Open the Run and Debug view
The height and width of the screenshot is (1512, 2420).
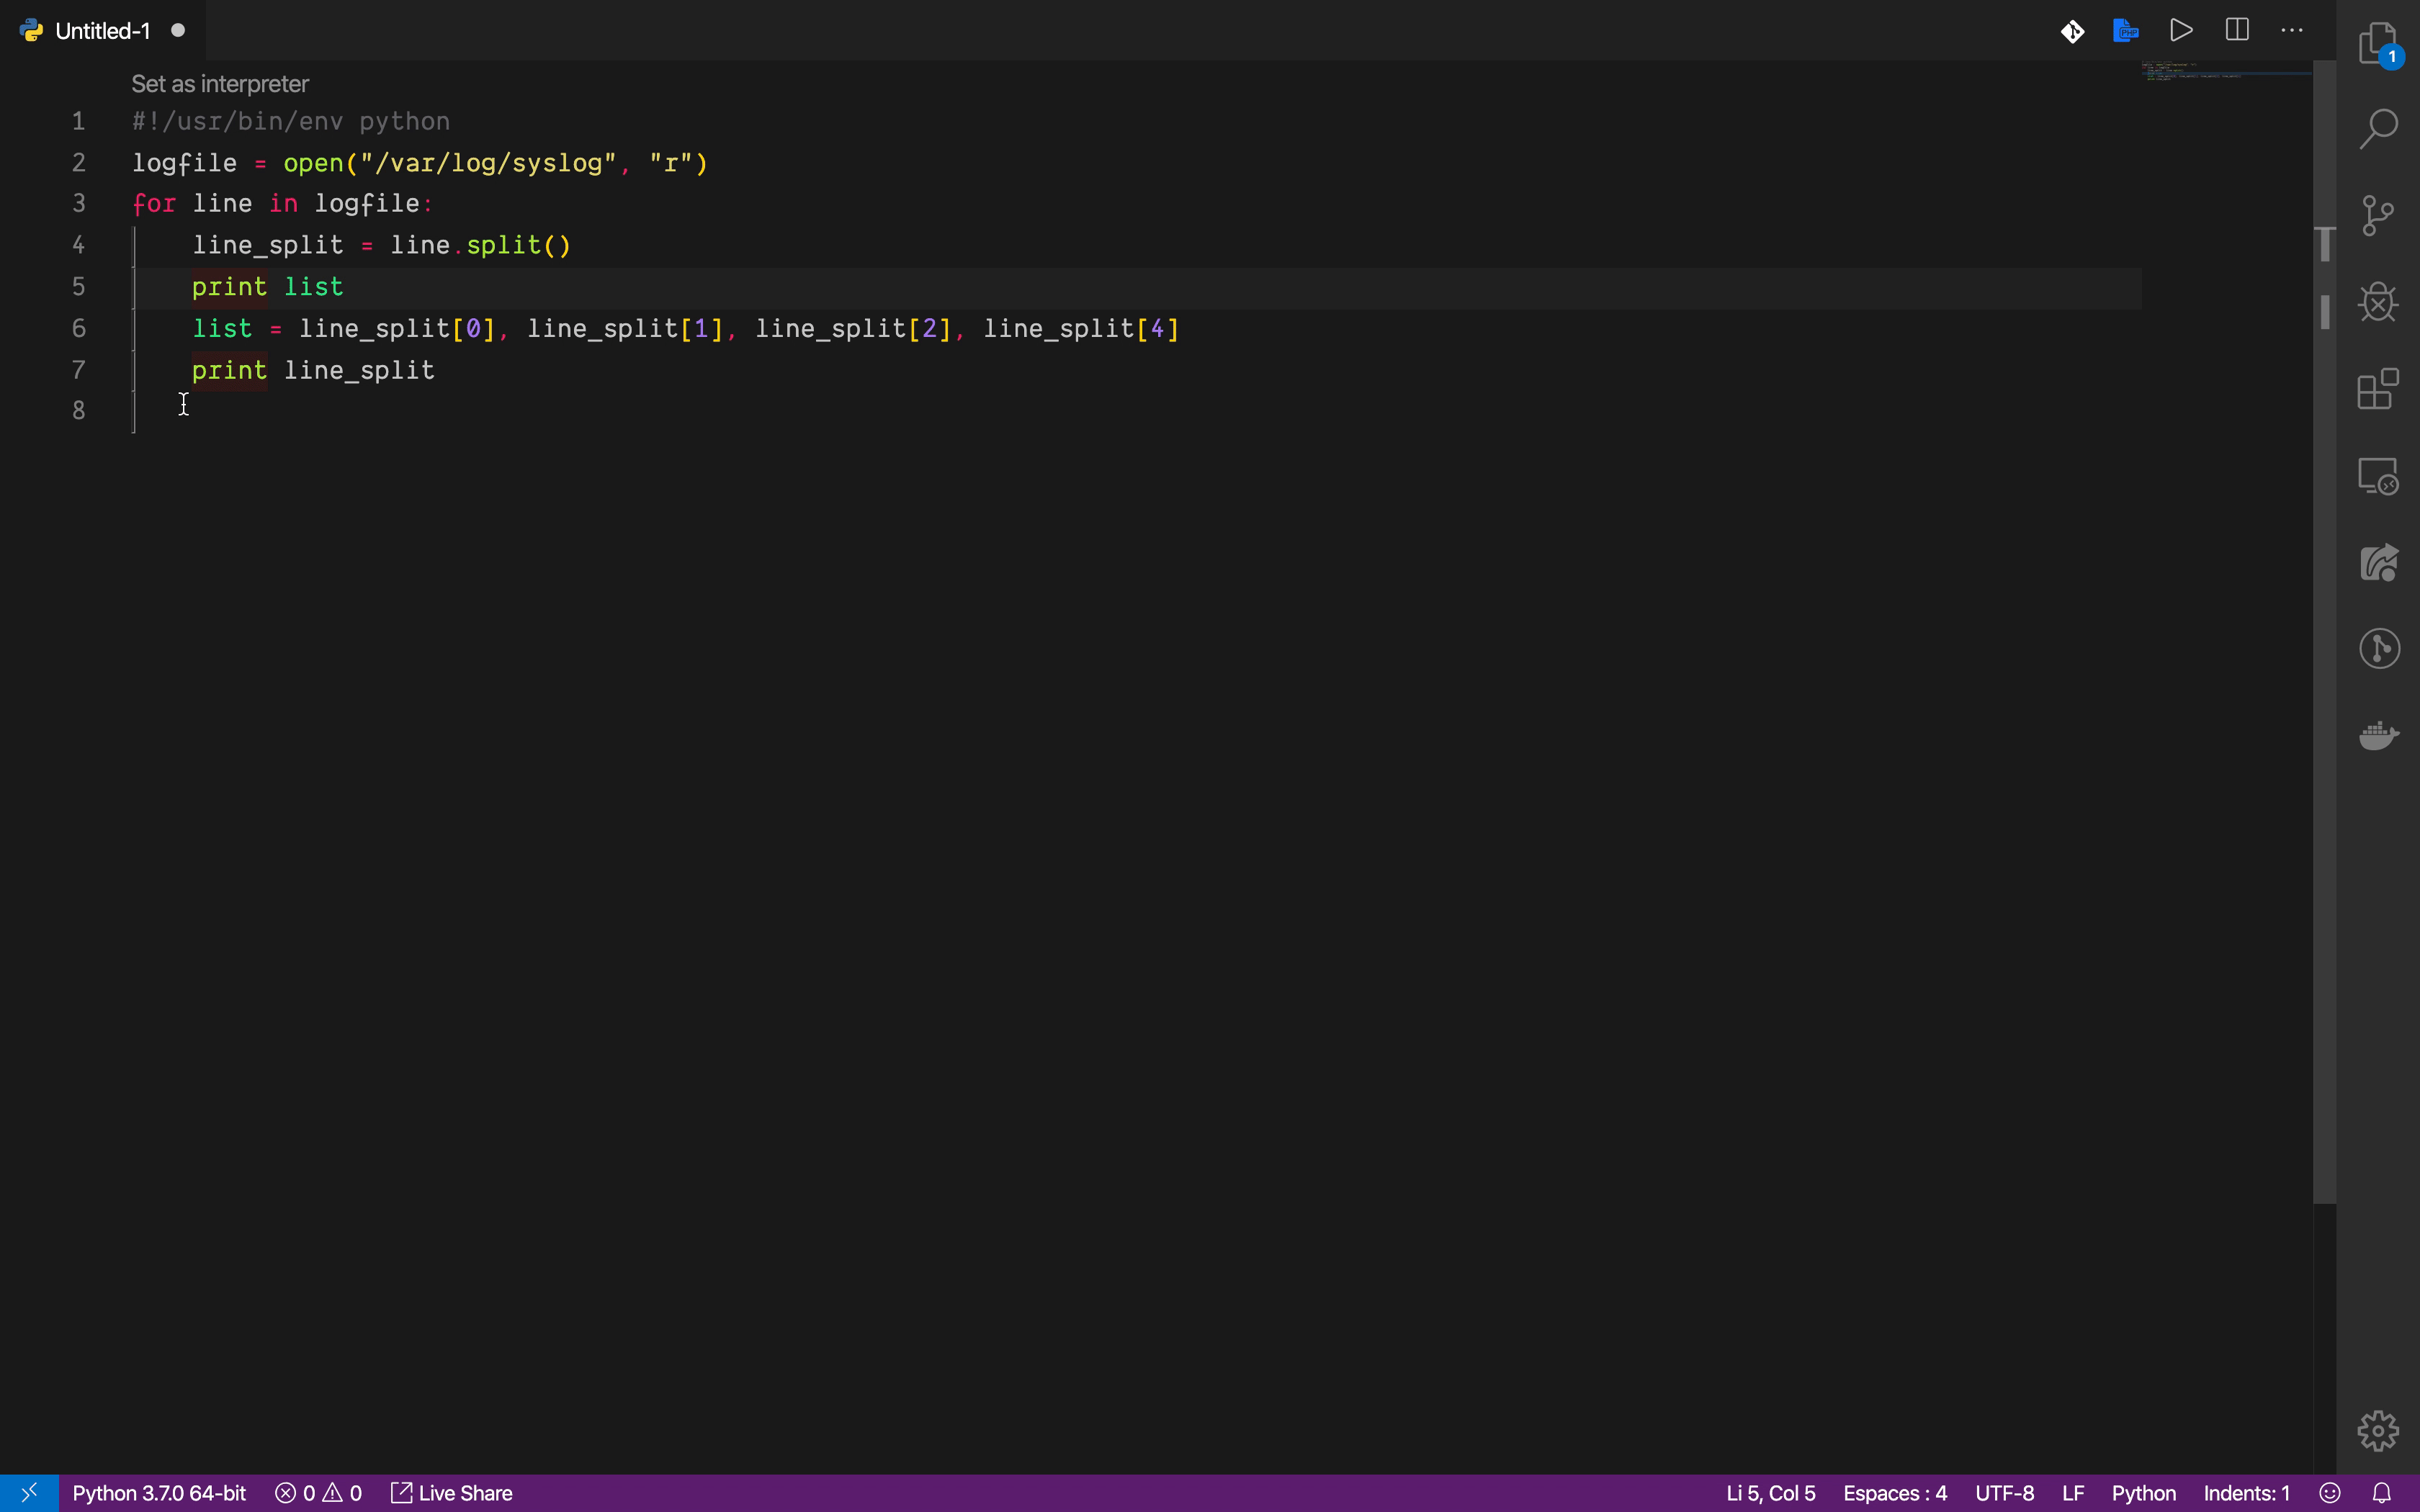(x=2378, y=302)
